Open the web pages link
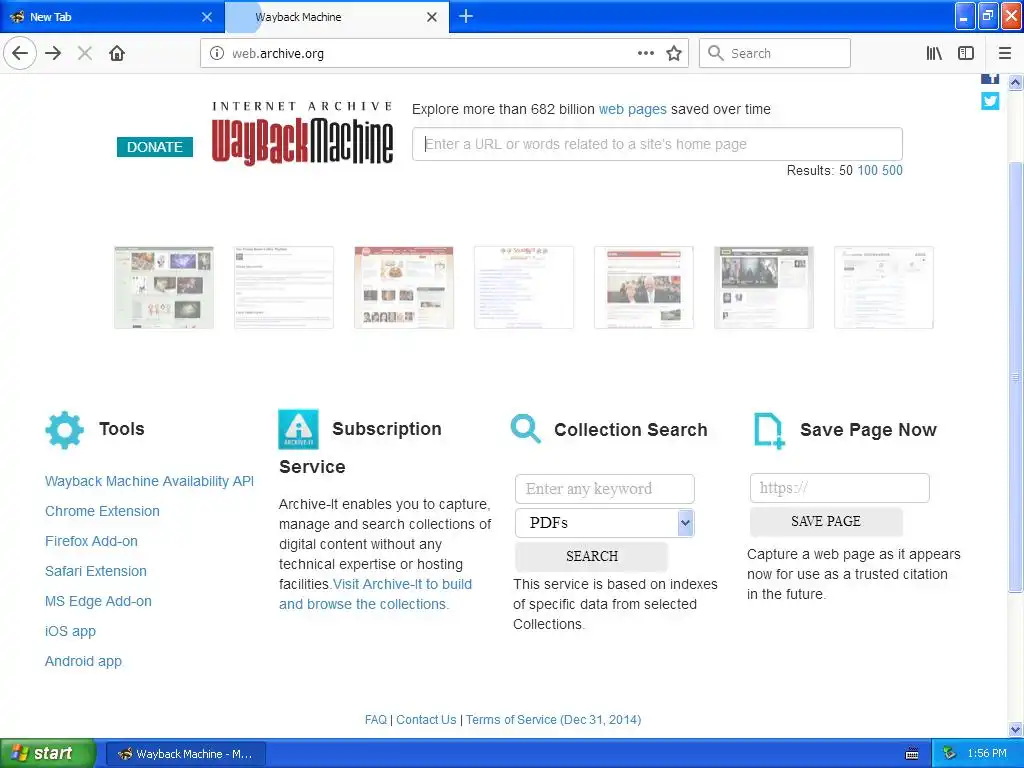The image size is (1024, 768). [x=632, y=109]
